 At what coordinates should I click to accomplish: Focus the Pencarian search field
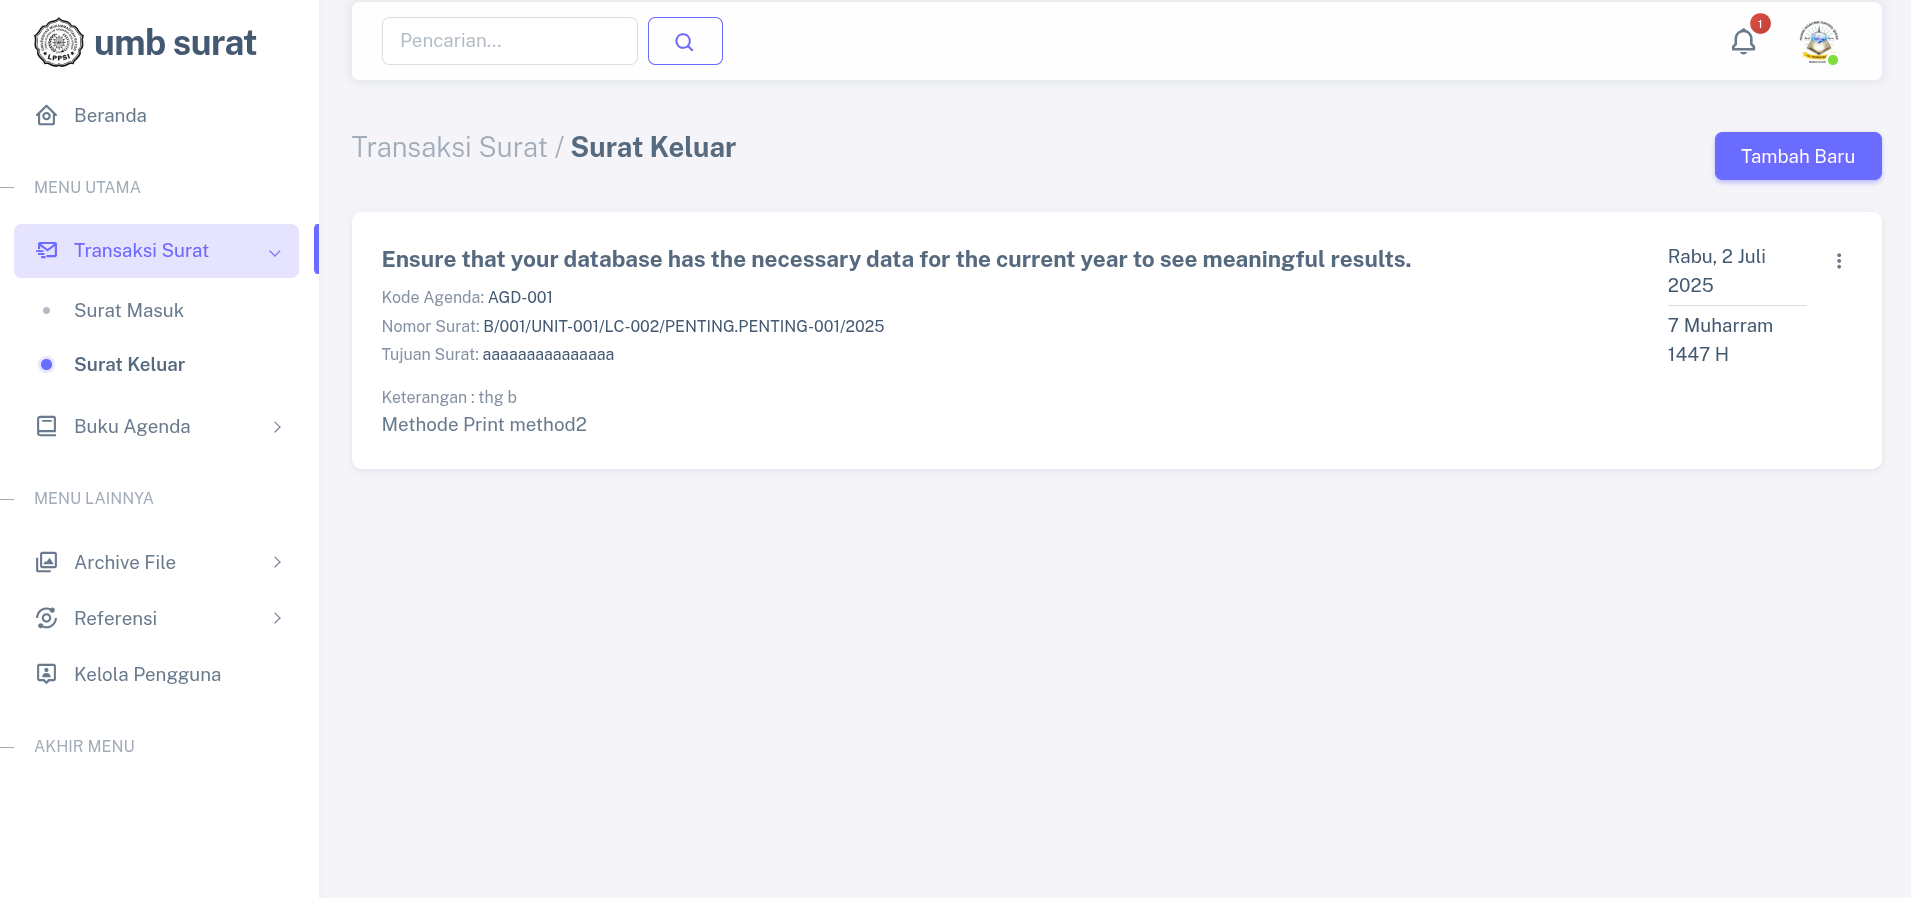(509, 41)
